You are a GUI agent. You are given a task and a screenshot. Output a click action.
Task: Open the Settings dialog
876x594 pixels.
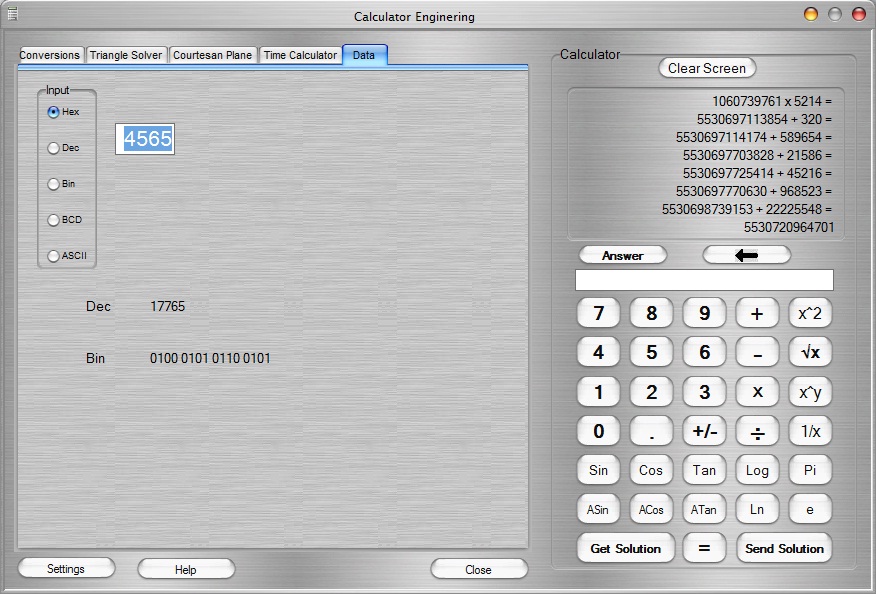(x=66, y=569)
